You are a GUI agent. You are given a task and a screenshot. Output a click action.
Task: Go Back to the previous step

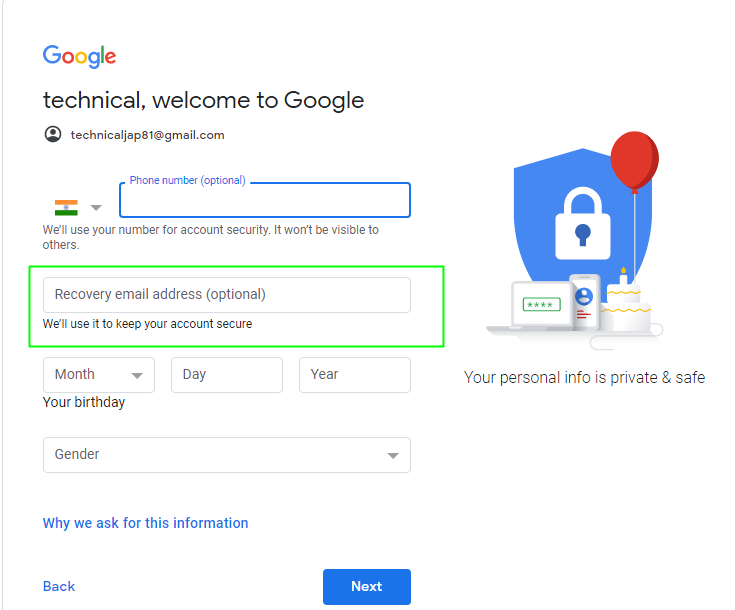tap(59, 586)
